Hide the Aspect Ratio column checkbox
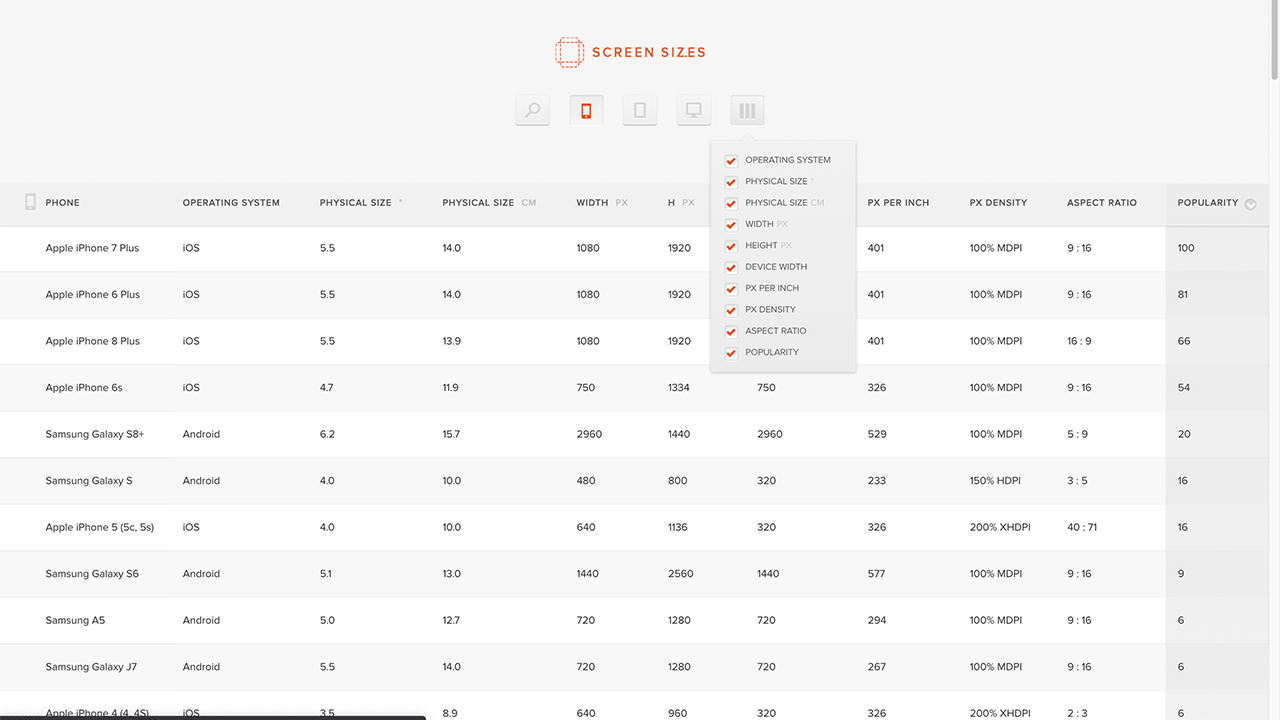1280x720 pixels. [x=731, y=331]
